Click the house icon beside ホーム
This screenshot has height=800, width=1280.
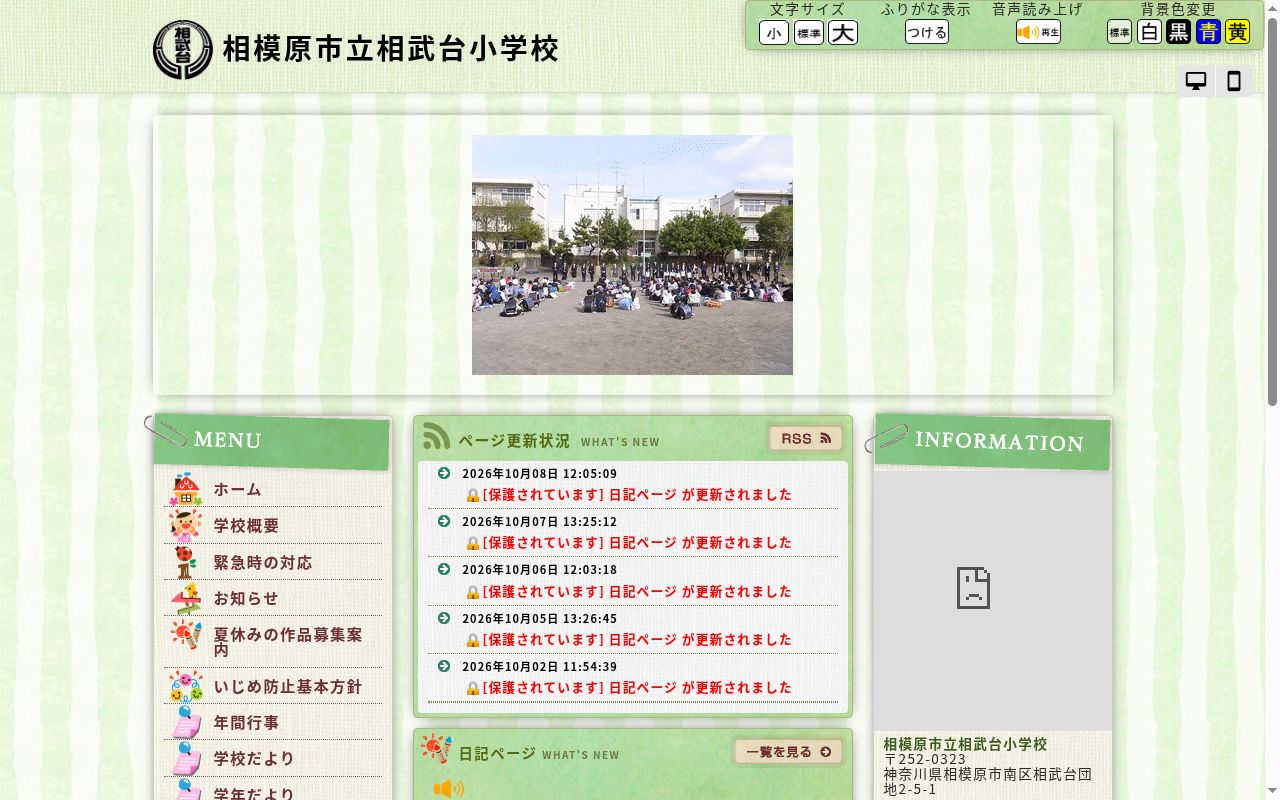(x=186, y=489)
